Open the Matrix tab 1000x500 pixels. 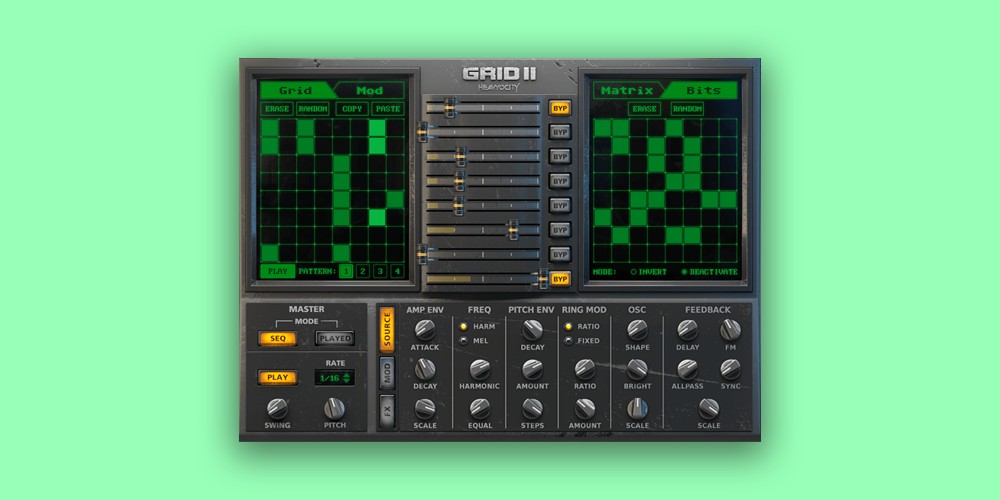[627, 90]
